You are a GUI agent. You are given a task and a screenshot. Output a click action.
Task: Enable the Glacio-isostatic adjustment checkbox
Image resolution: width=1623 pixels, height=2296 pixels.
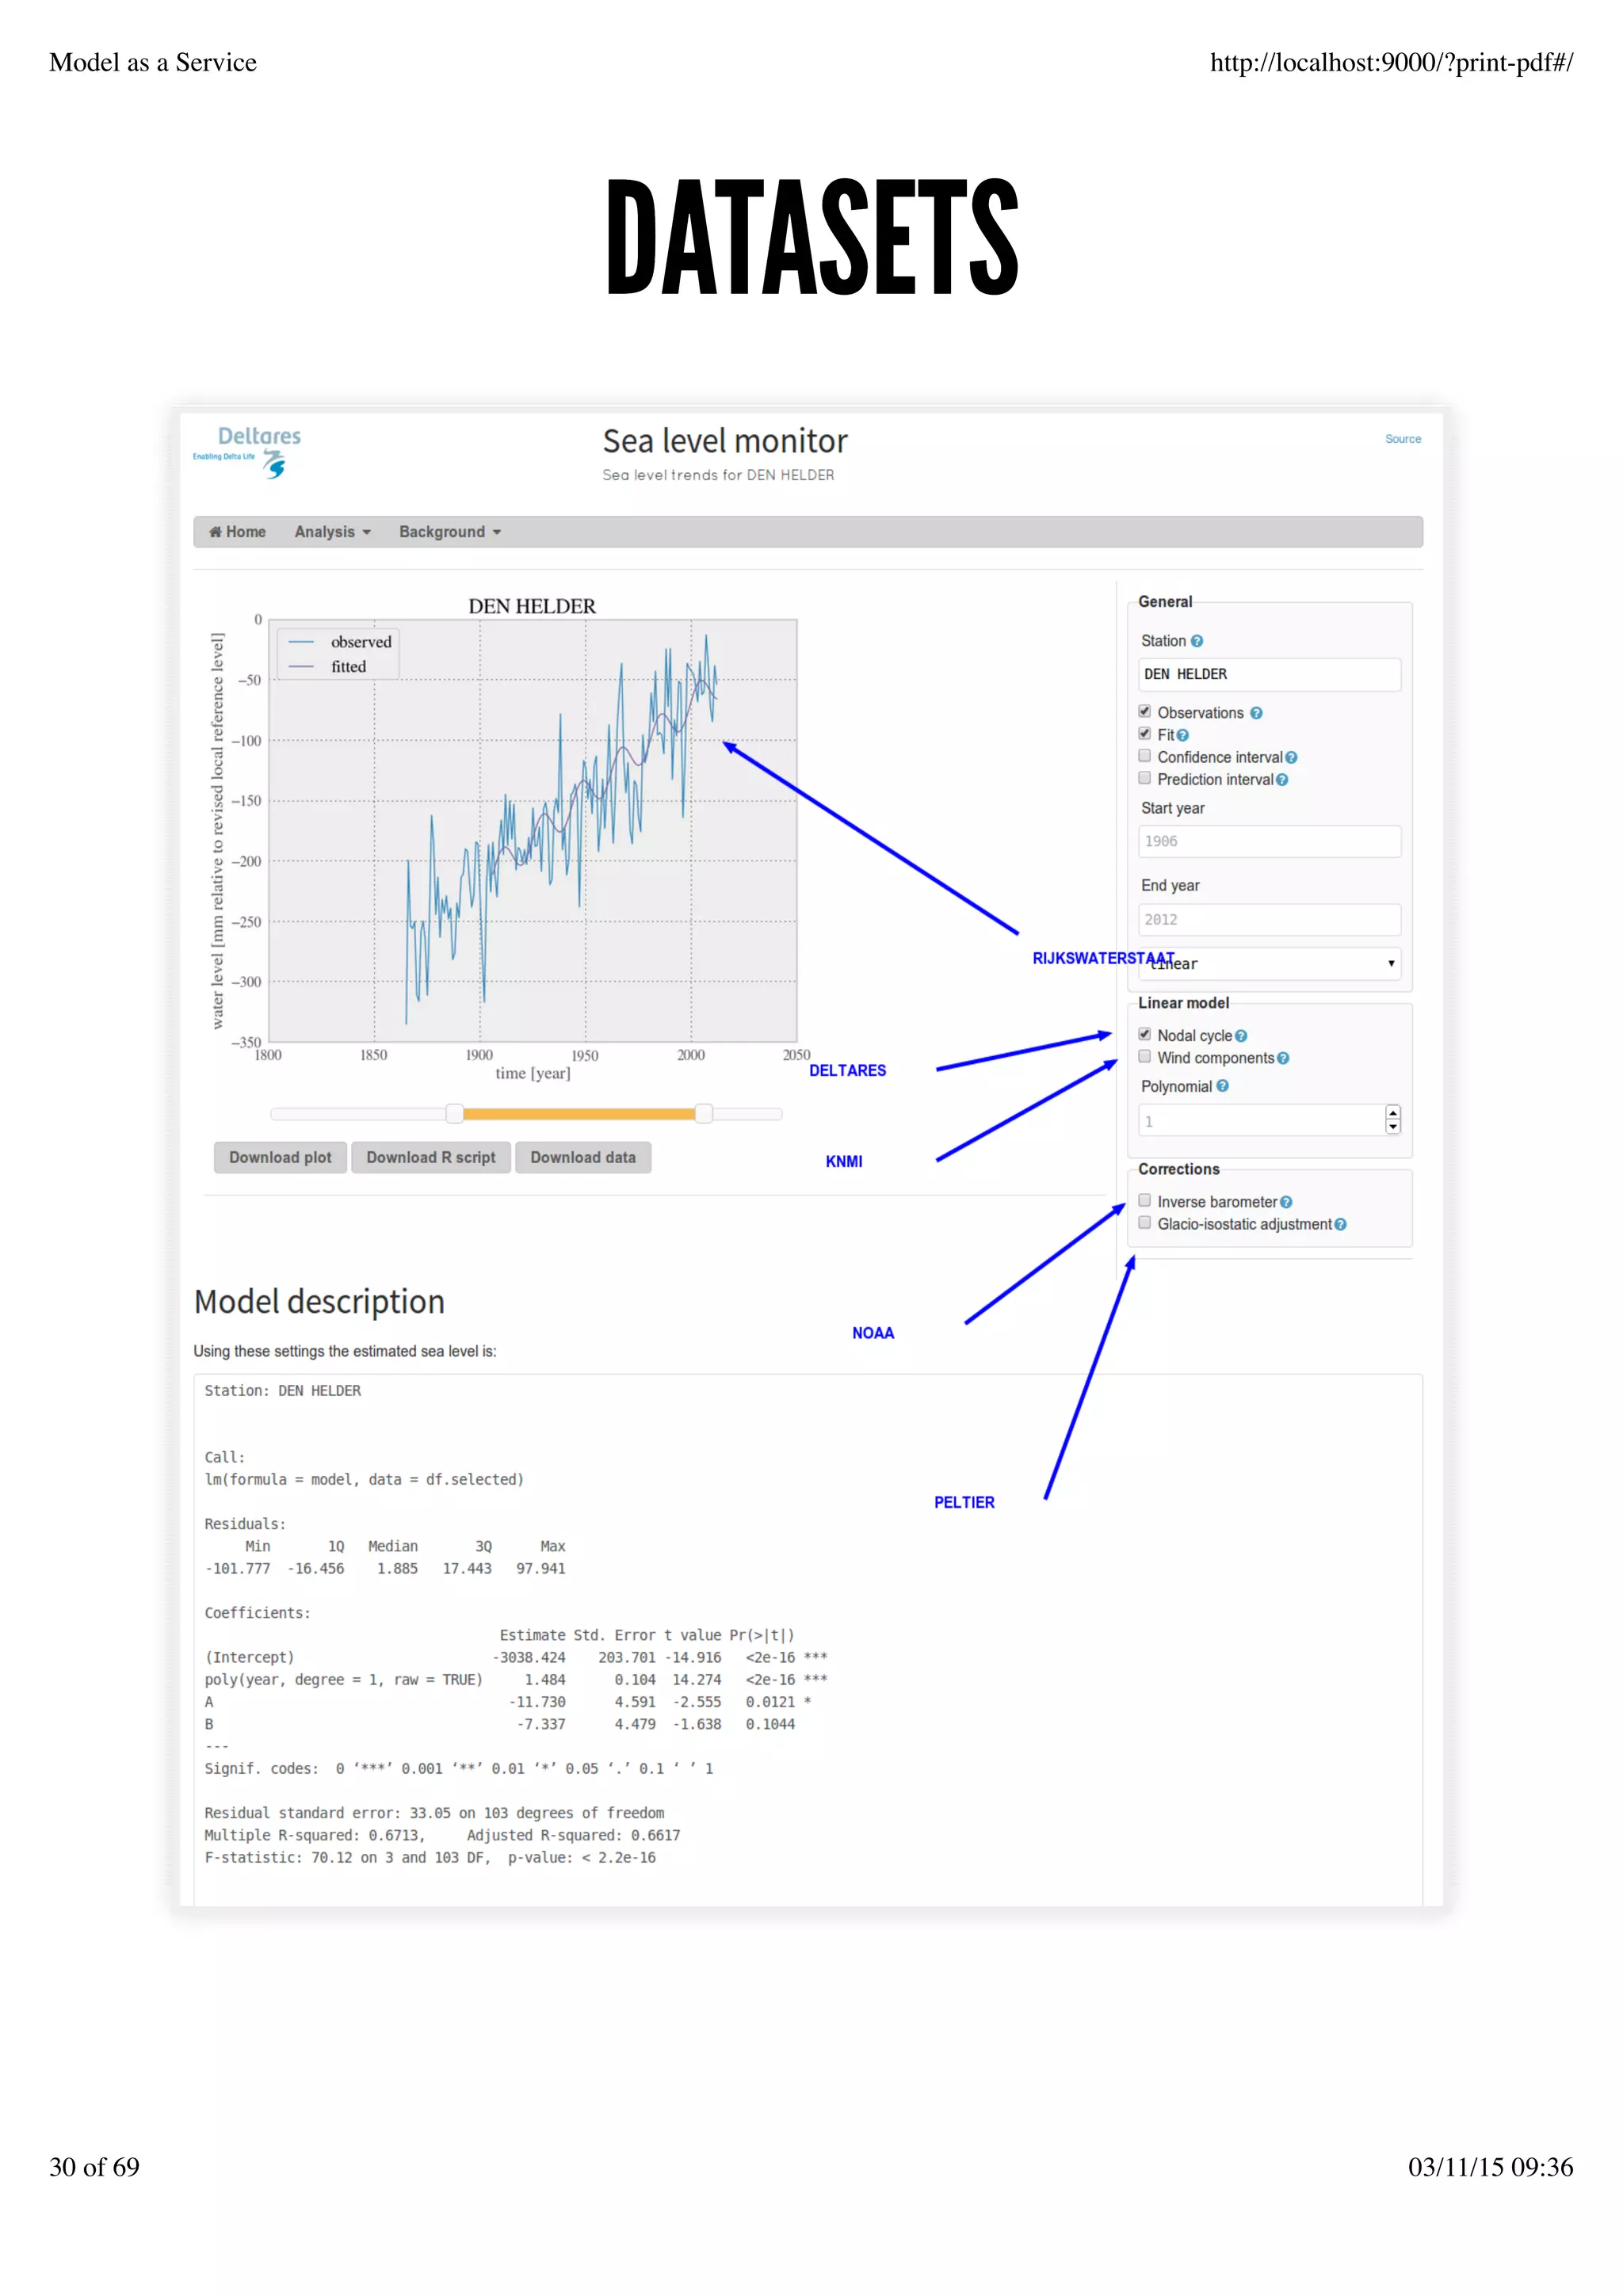(x=1144, y=1222)
